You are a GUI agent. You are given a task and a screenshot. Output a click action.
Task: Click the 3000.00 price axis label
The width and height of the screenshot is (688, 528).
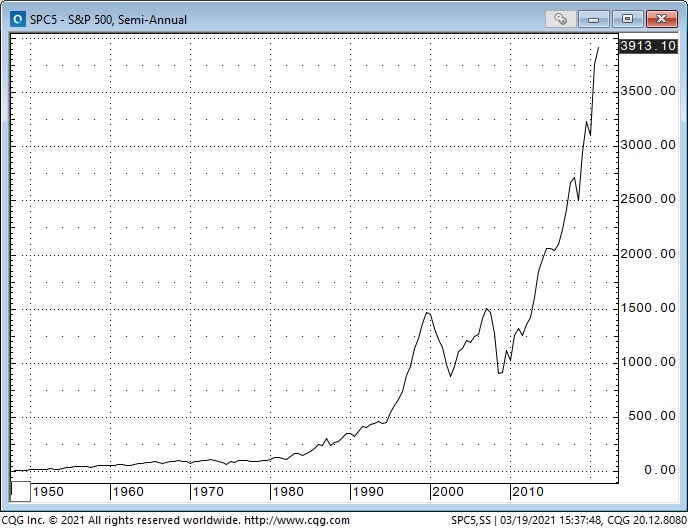coord(648,145)
